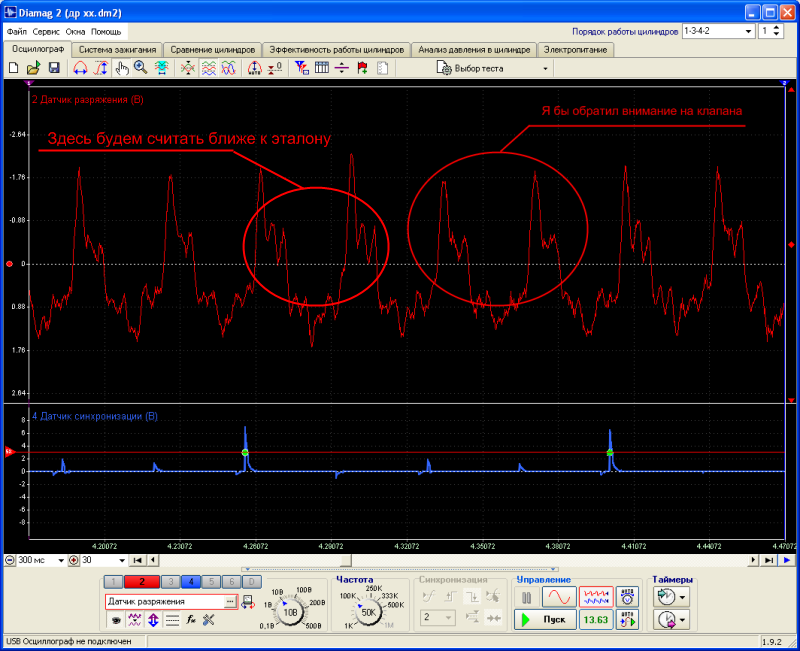Click the horizontal lines style icon
800x651 pixels.
[x=172, y=620]
